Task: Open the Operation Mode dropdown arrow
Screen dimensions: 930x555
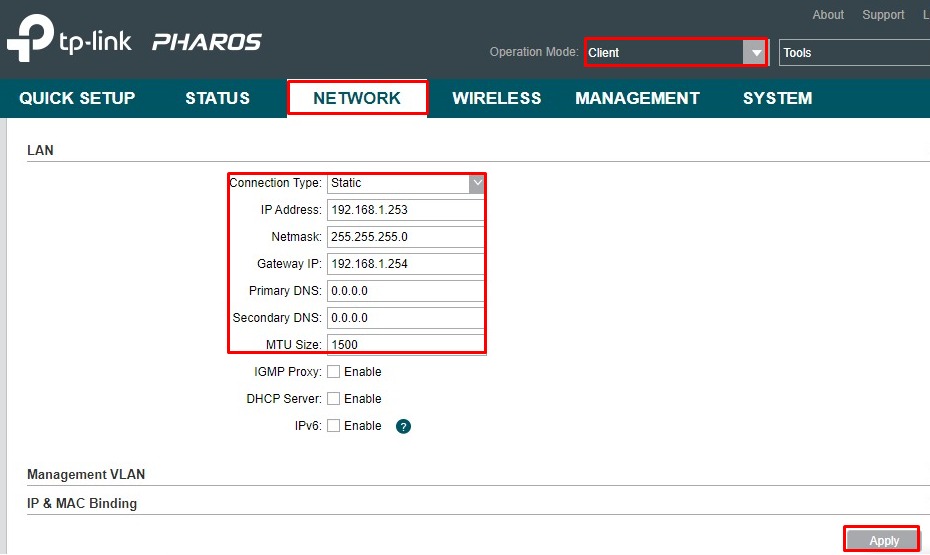Action: pyautogui.click(x=755, y=53)
